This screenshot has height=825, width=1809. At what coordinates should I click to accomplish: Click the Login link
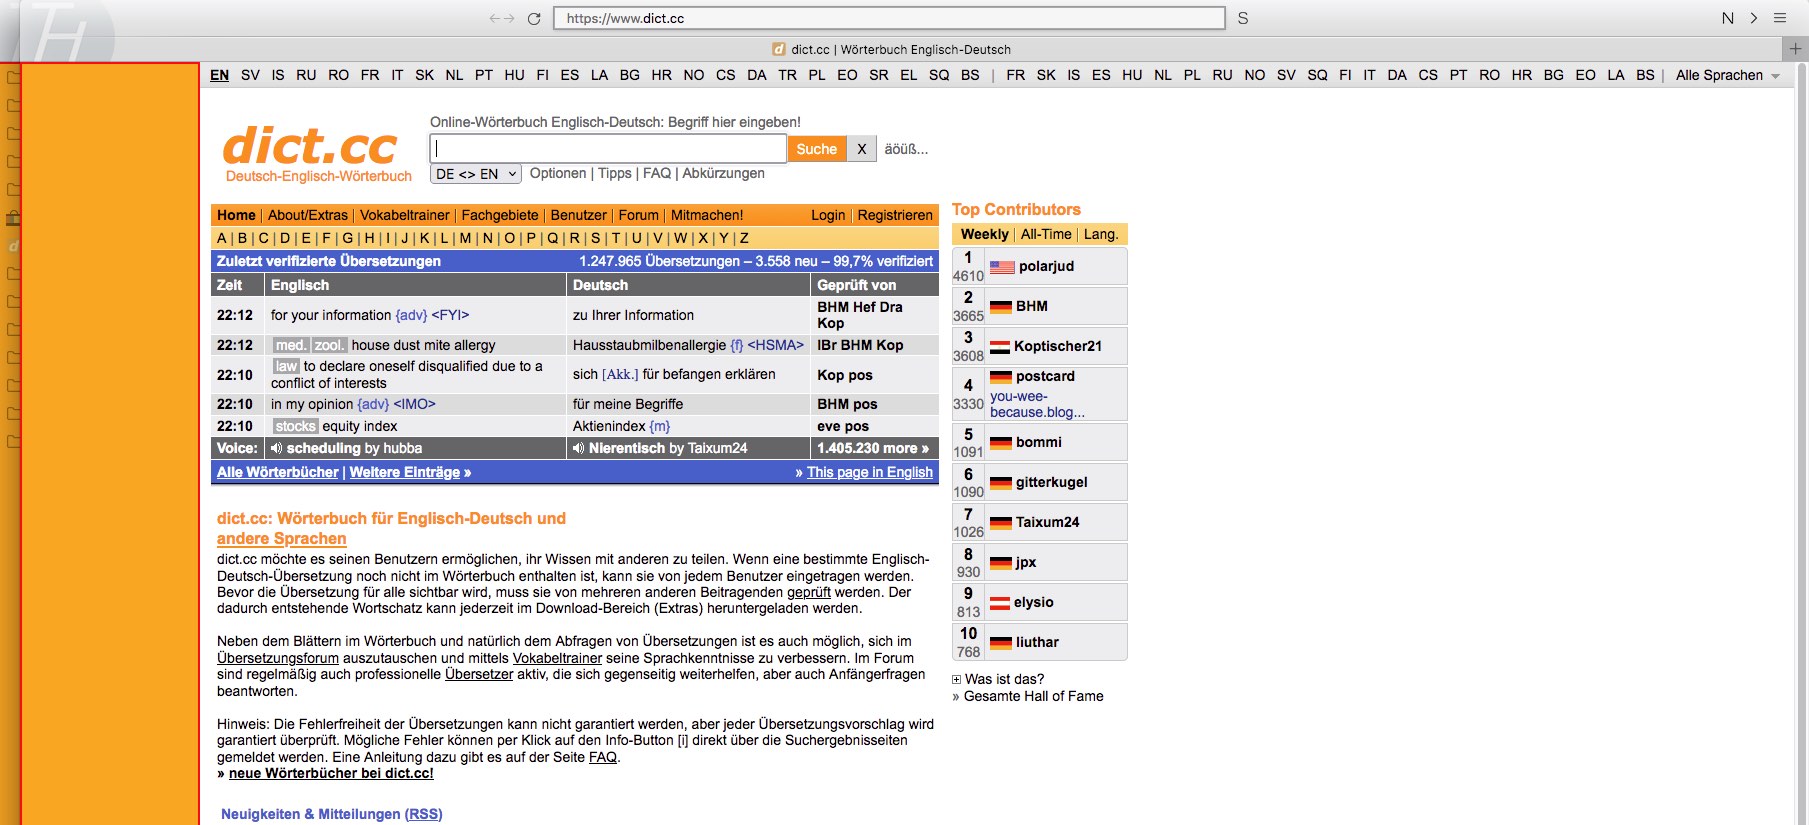click(827, 215)
